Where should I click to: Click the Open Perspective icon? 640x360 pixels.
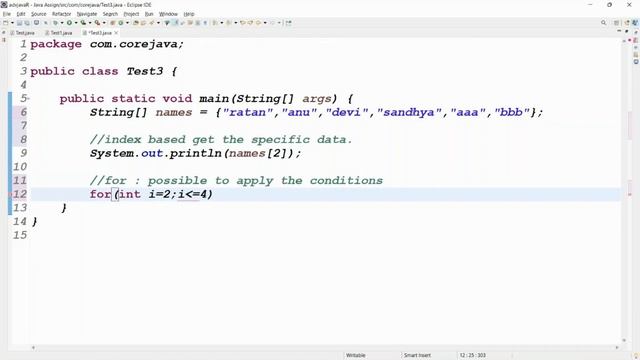(x=616, y=23)
